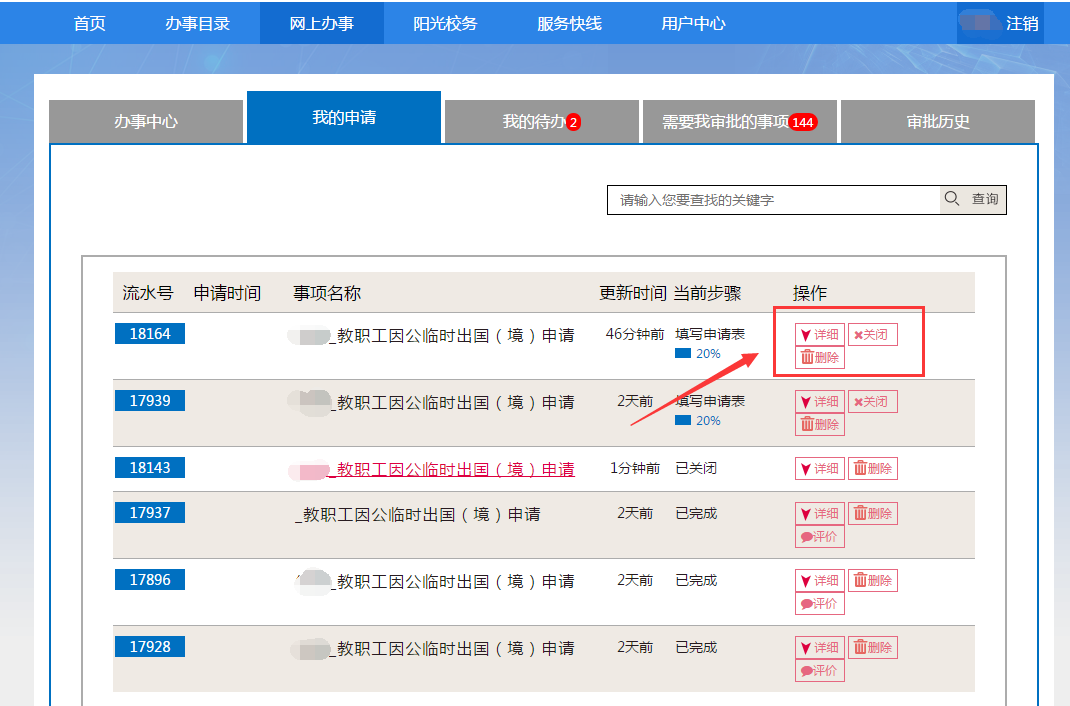Switch to the 我的待办 tab
The width and height of the screenshot is (1070, 706).
(x=541, y=122)
